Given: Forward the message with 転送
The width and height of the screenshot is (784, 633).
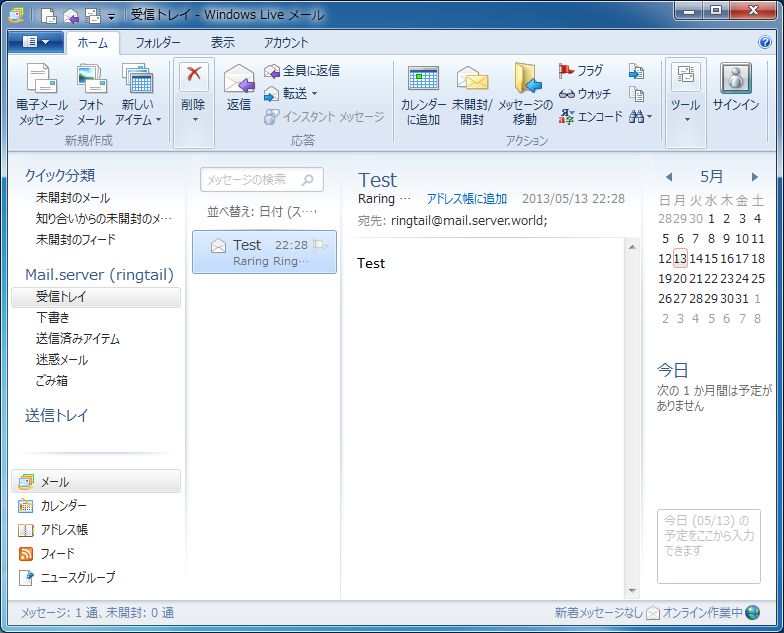Looking at the screenshot, I should [x=286, y=94].
